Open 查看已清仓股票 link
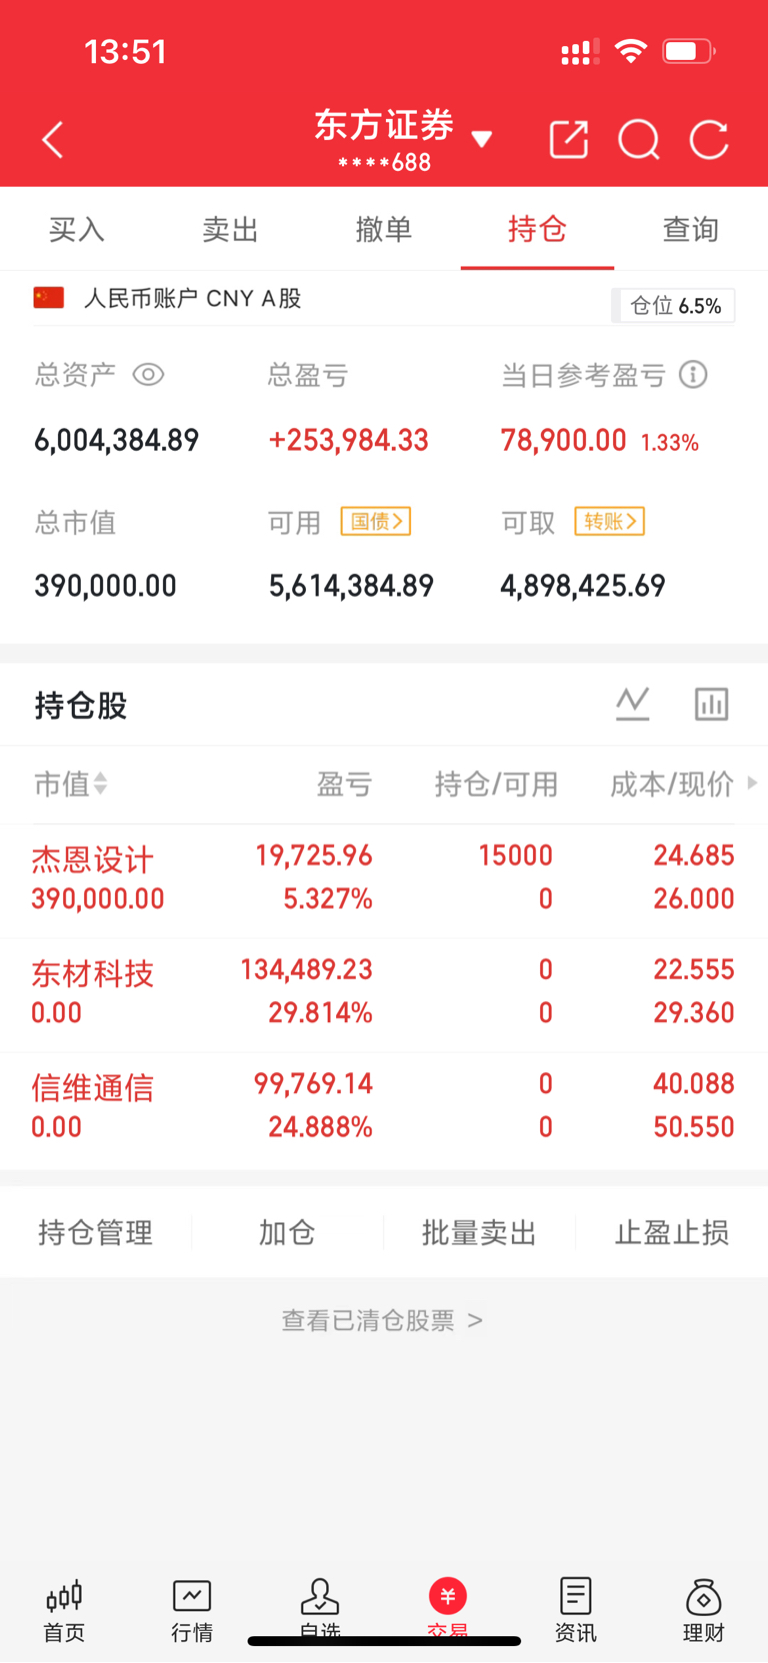Viewport: 768px width, 1663px height. pos(382,1321)
